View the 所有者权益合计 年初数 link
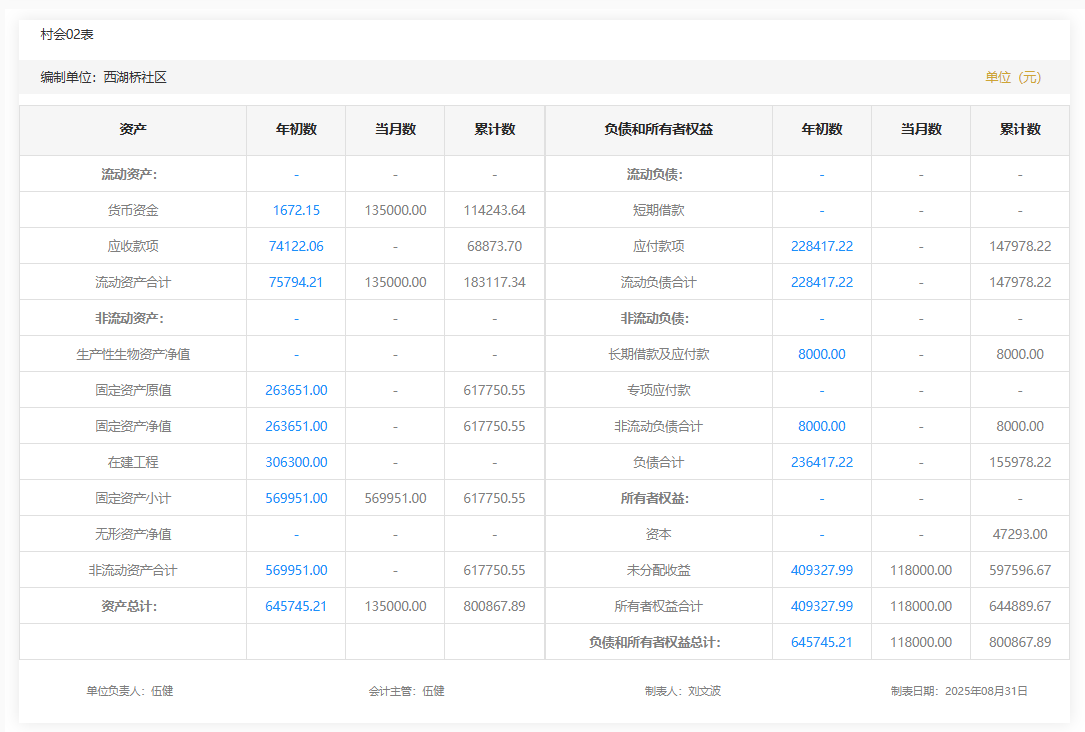Viewport: 1085px width, 732px height. [x=821, y=606]
